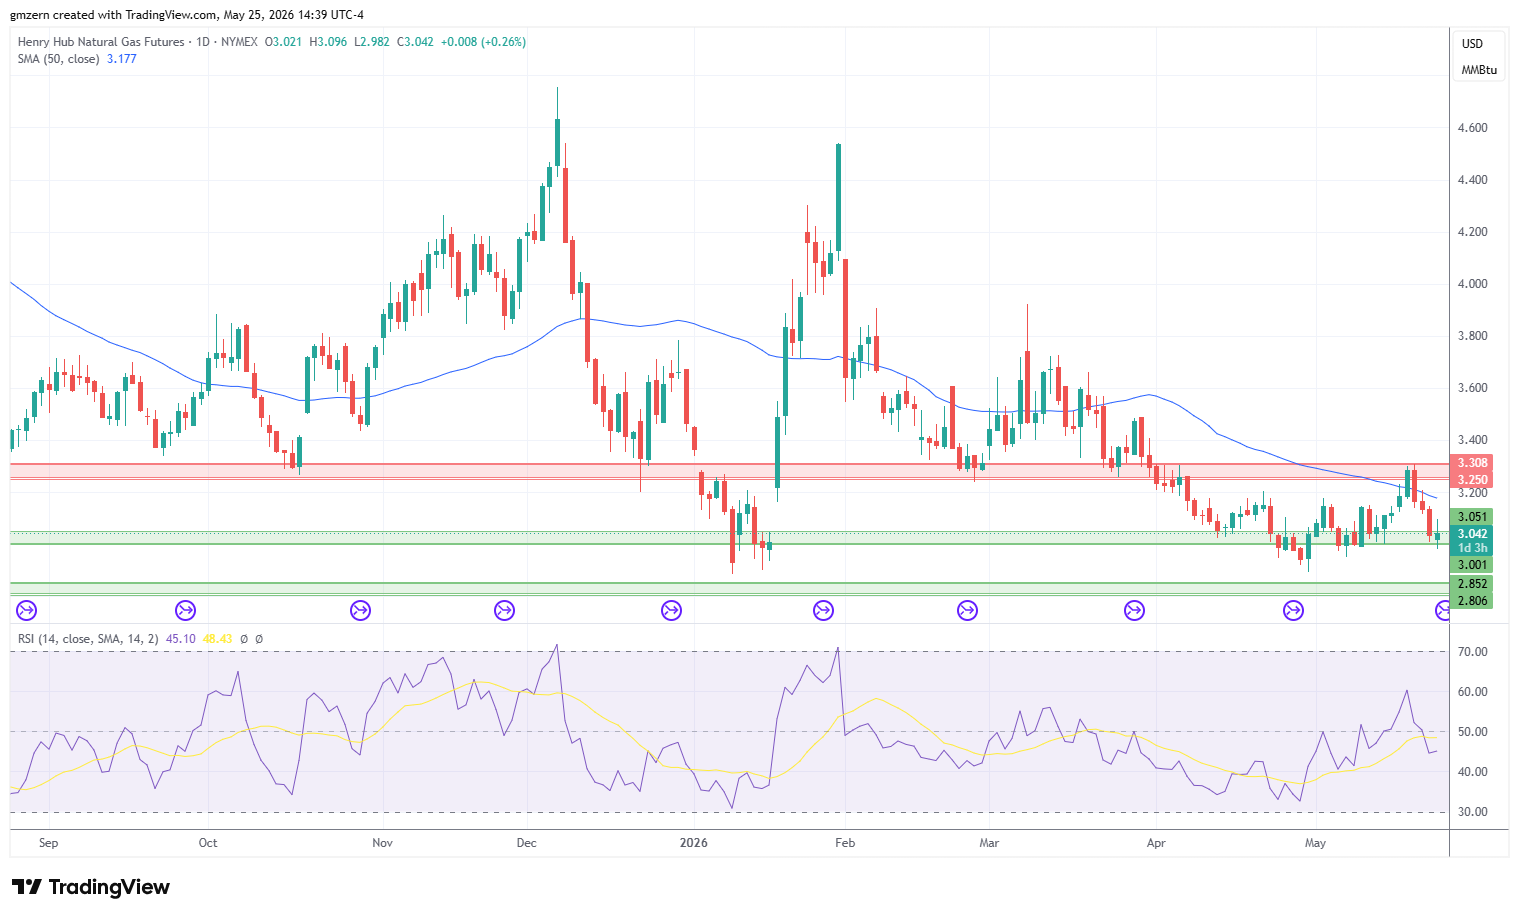Click the red 3.250 price label
The image size is (1519, 917).
1472,480
